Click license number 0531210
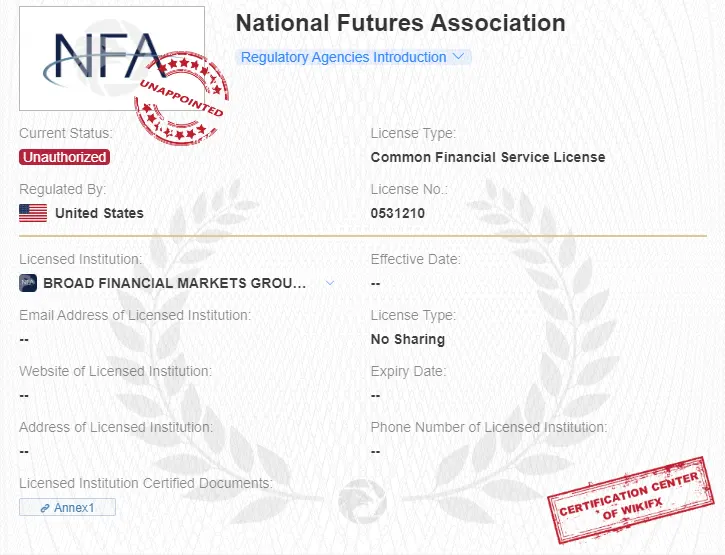Image resolution: width=725 pixels, height=555 pixels. [x=397, y=213]
